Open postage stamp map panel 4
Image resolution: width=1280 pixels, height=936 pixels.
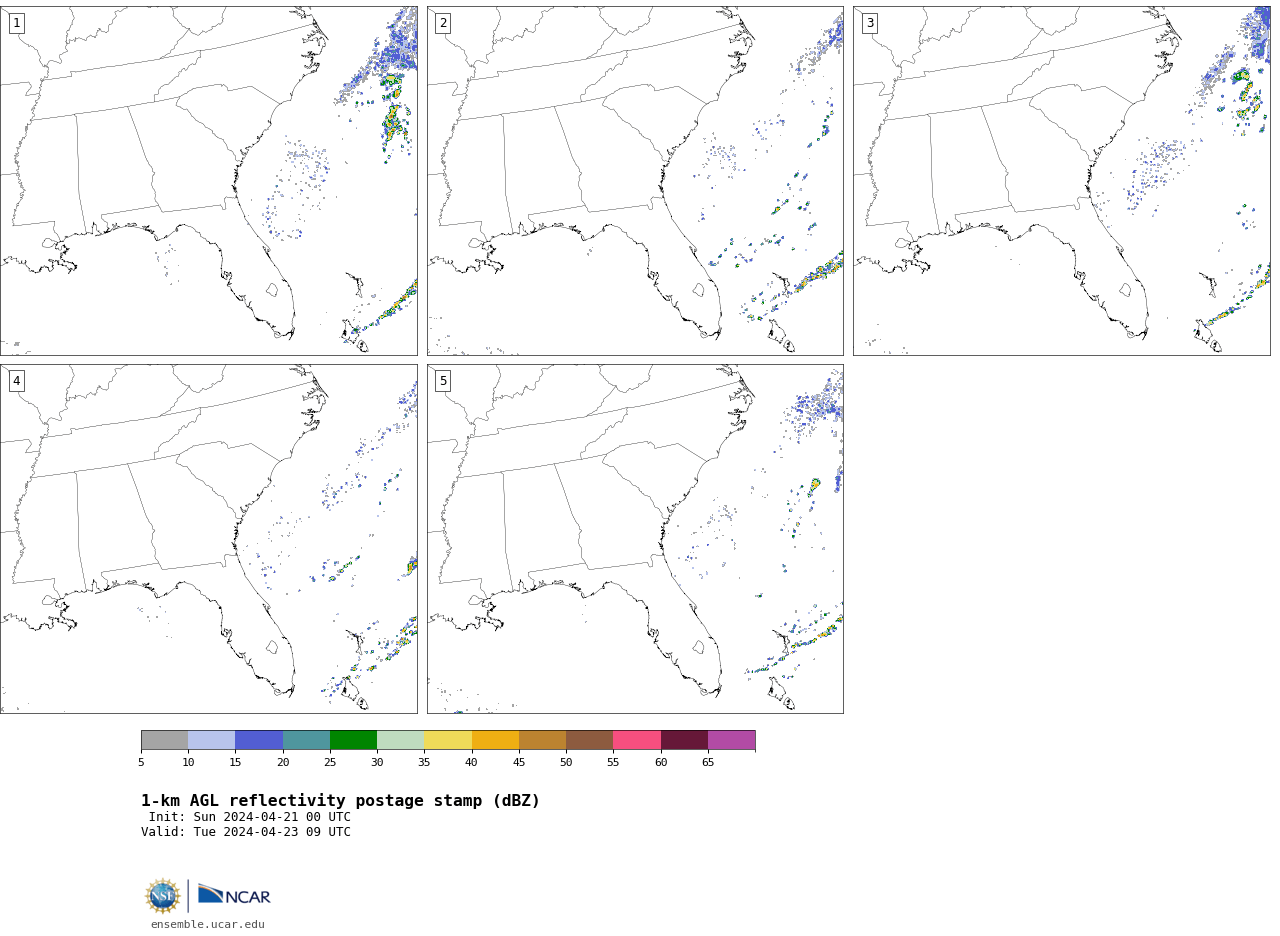coord(208,539)
